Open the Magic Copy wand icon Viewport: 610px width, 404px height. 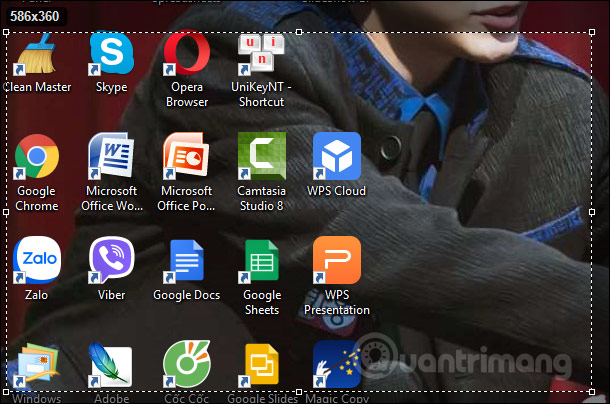[x=337, y=364]
